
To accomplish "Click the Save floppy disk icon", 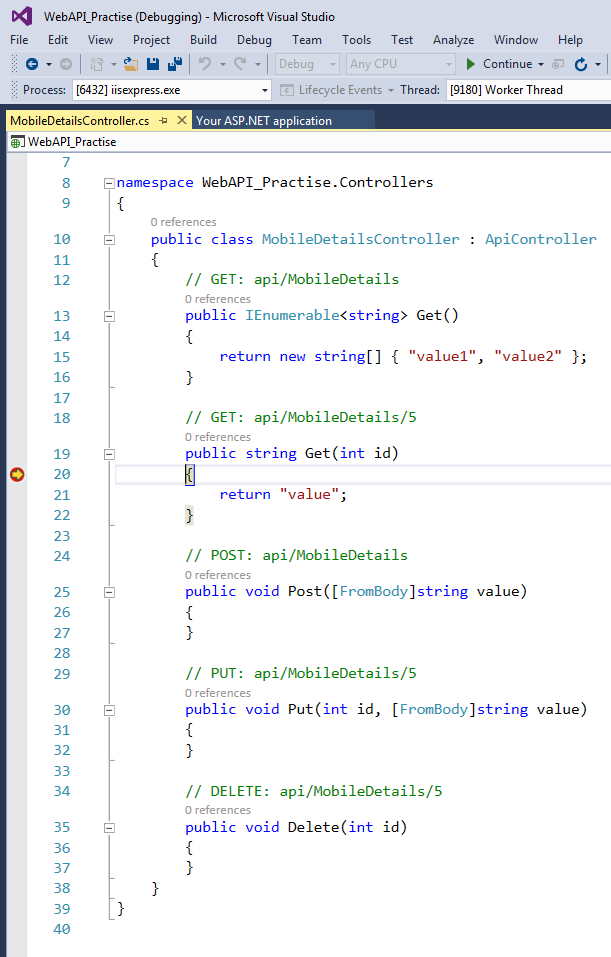I will click(x=153, y=64).
